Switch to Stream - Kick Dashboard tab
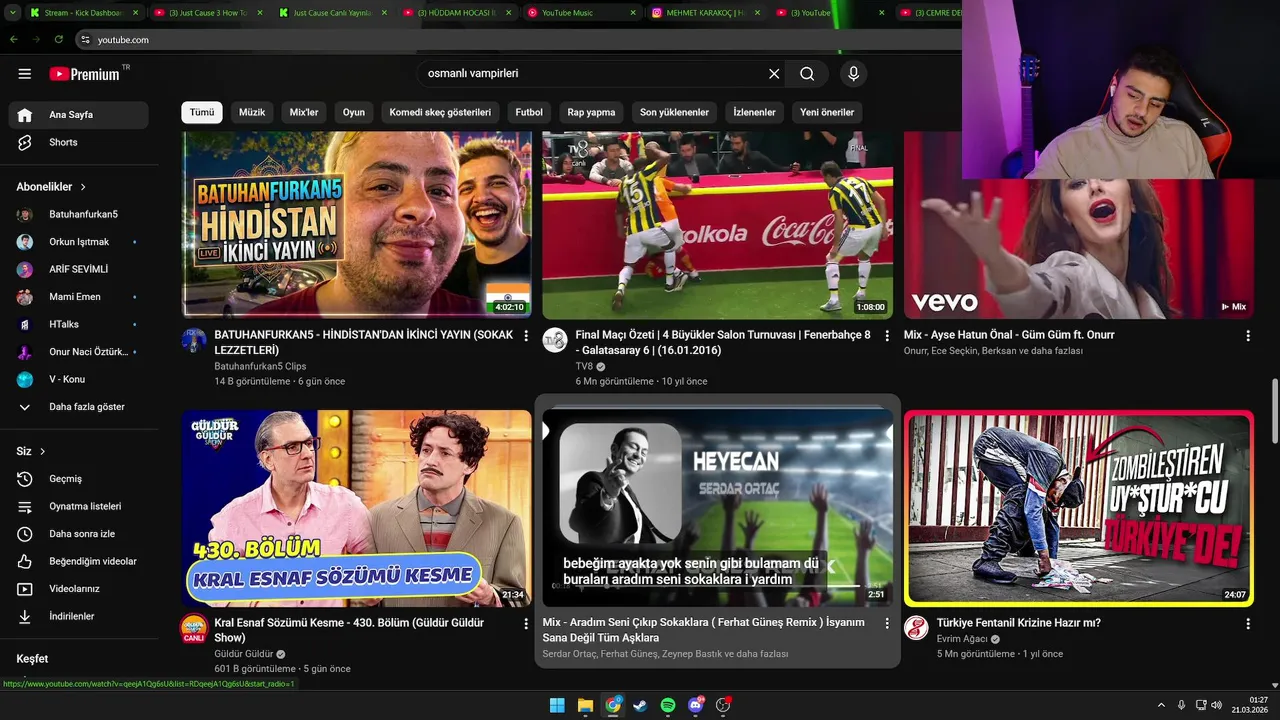Image resolution: width=1280 pixels, height=720 pixels. [84, 13]
